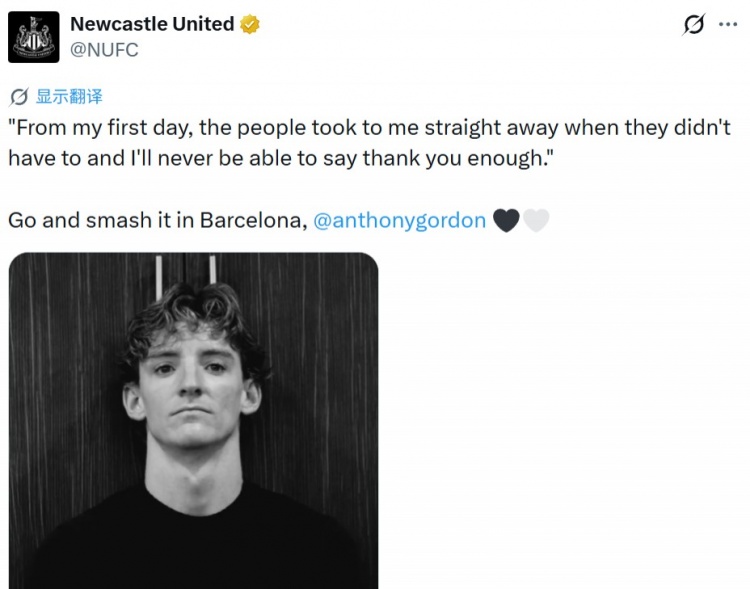
Task: Show translation via 显示翻译 link
Action: point(69,96)
